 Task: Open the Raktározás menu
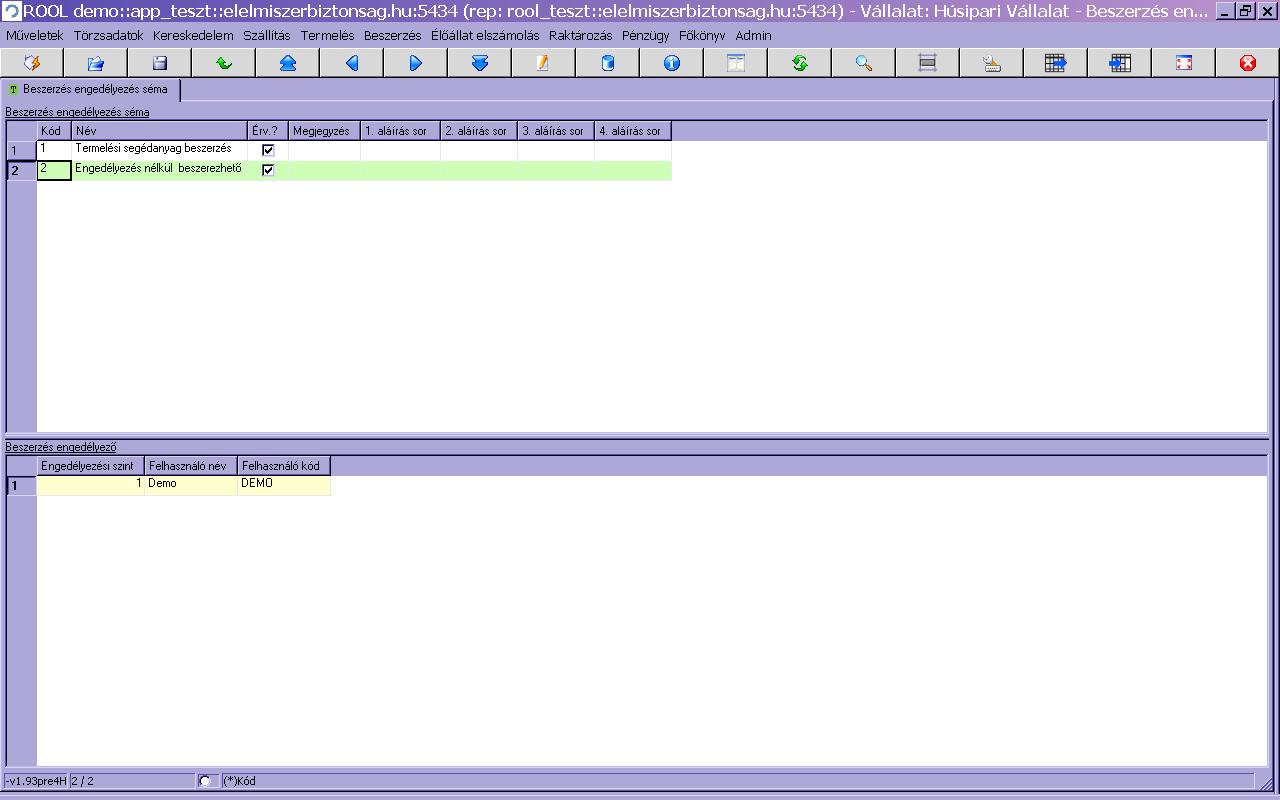pos(580,35)
